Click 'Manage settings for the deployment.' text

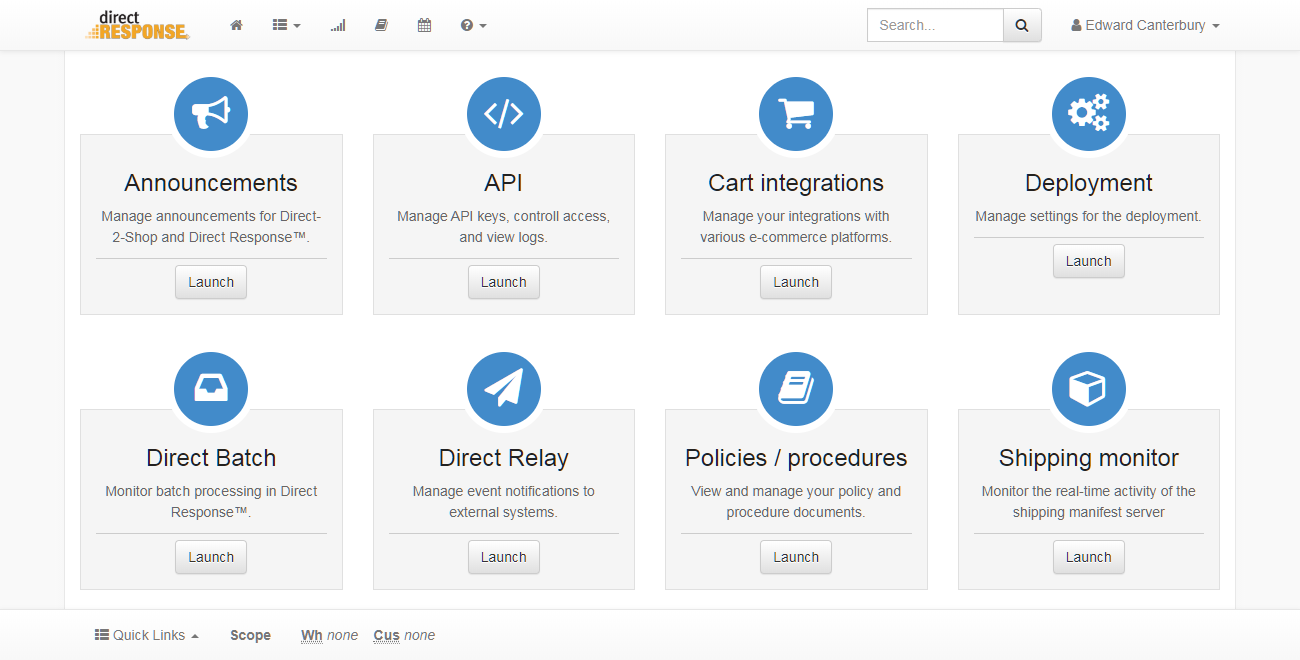(1089, 216)
